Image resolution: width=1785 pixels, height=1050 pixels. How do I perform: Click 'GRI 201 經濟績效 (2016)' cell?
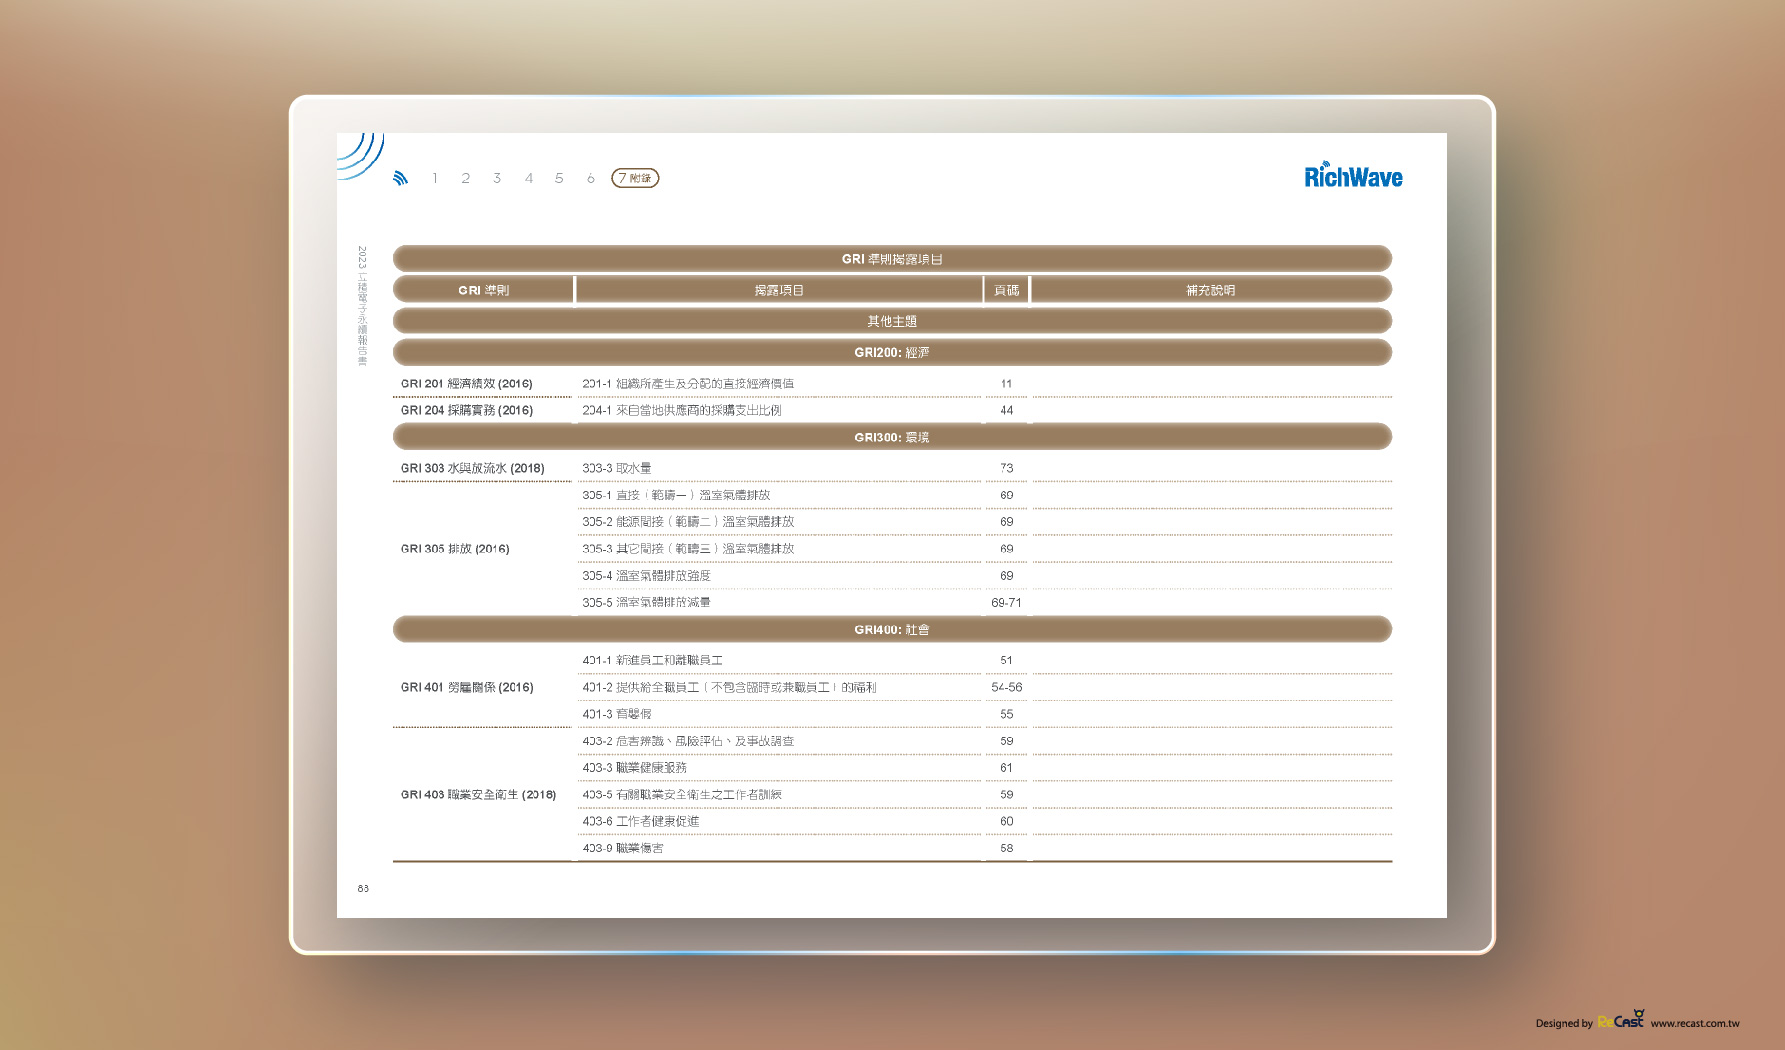(x=466, y=384)
